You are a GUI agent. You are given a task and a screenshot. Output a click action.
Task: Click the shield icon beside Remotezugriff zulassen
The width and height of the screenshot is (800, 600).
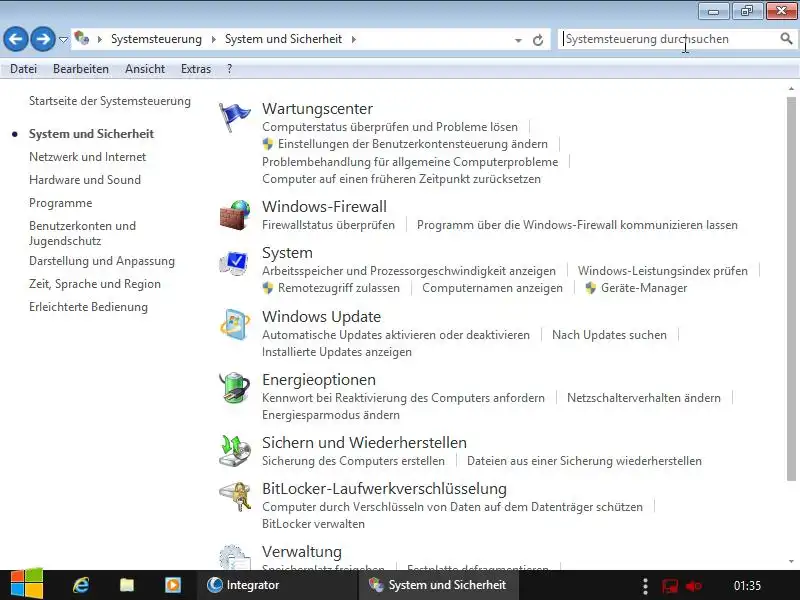pyautogui.click(x=267, y=288)
